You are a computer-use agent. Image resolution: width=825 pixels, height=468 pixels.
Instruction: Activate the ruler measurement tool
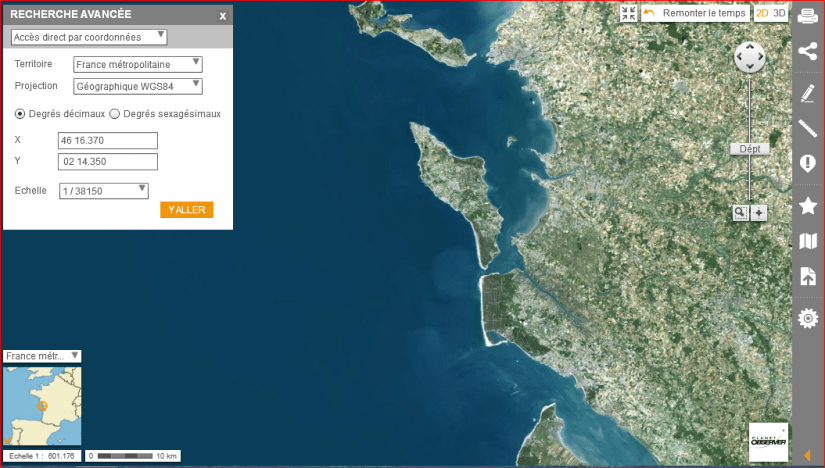coord(808,128)
